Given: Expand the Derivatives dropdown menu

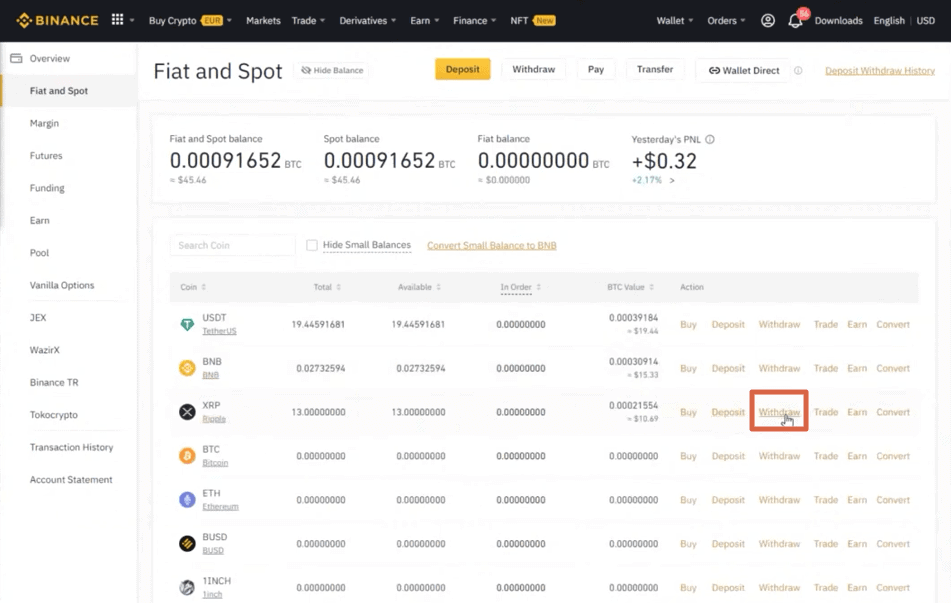Looking at the screenshot, I should (368, 21).
